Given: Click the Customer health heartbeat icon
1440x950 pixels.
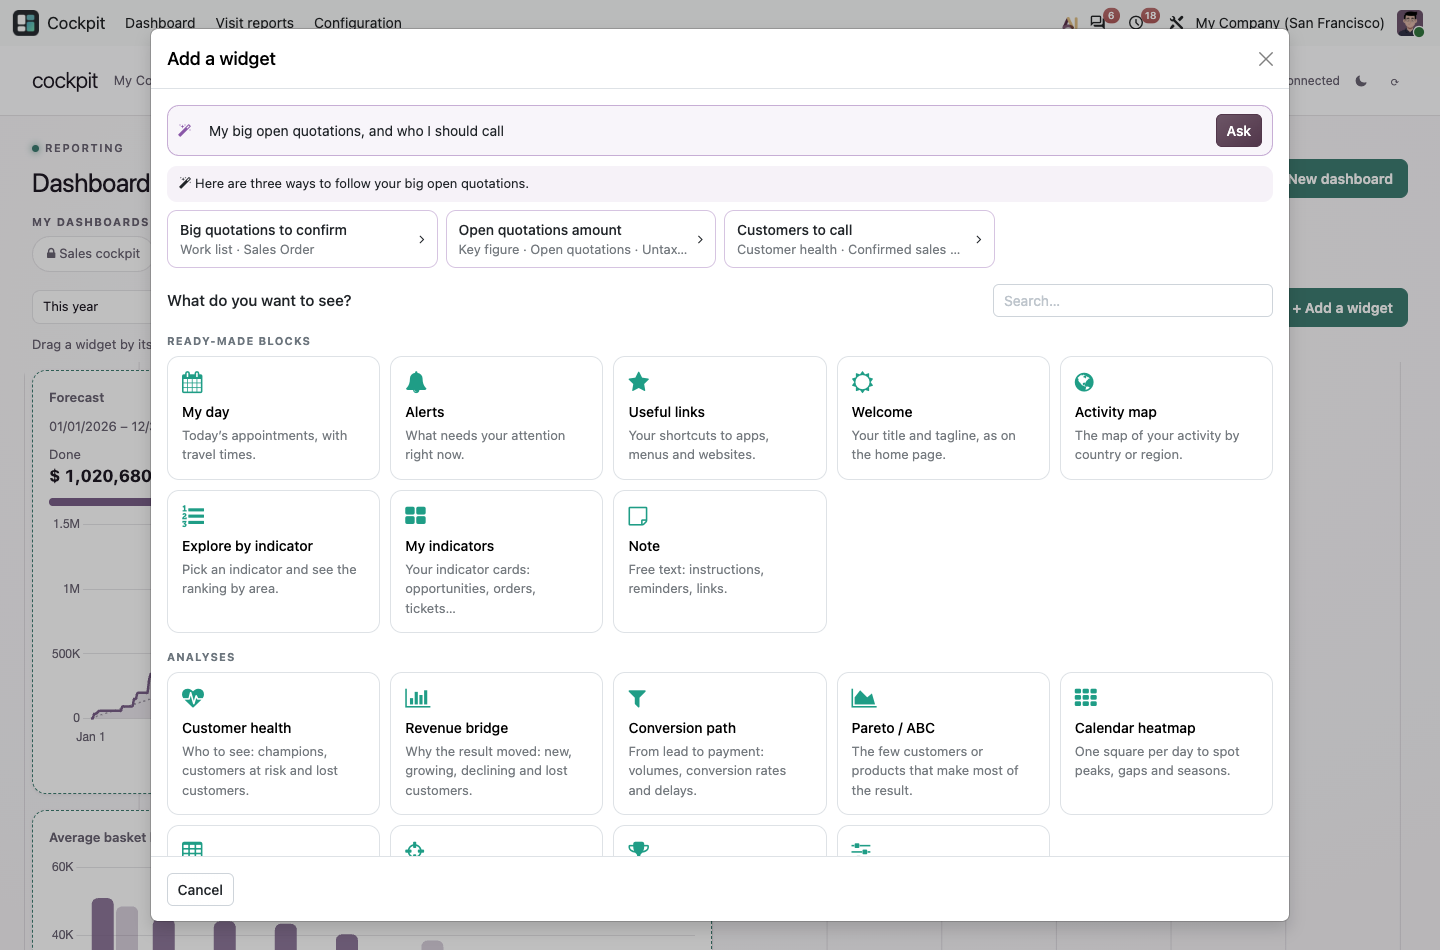Looking at the screenshot, I should coord(193,698).
